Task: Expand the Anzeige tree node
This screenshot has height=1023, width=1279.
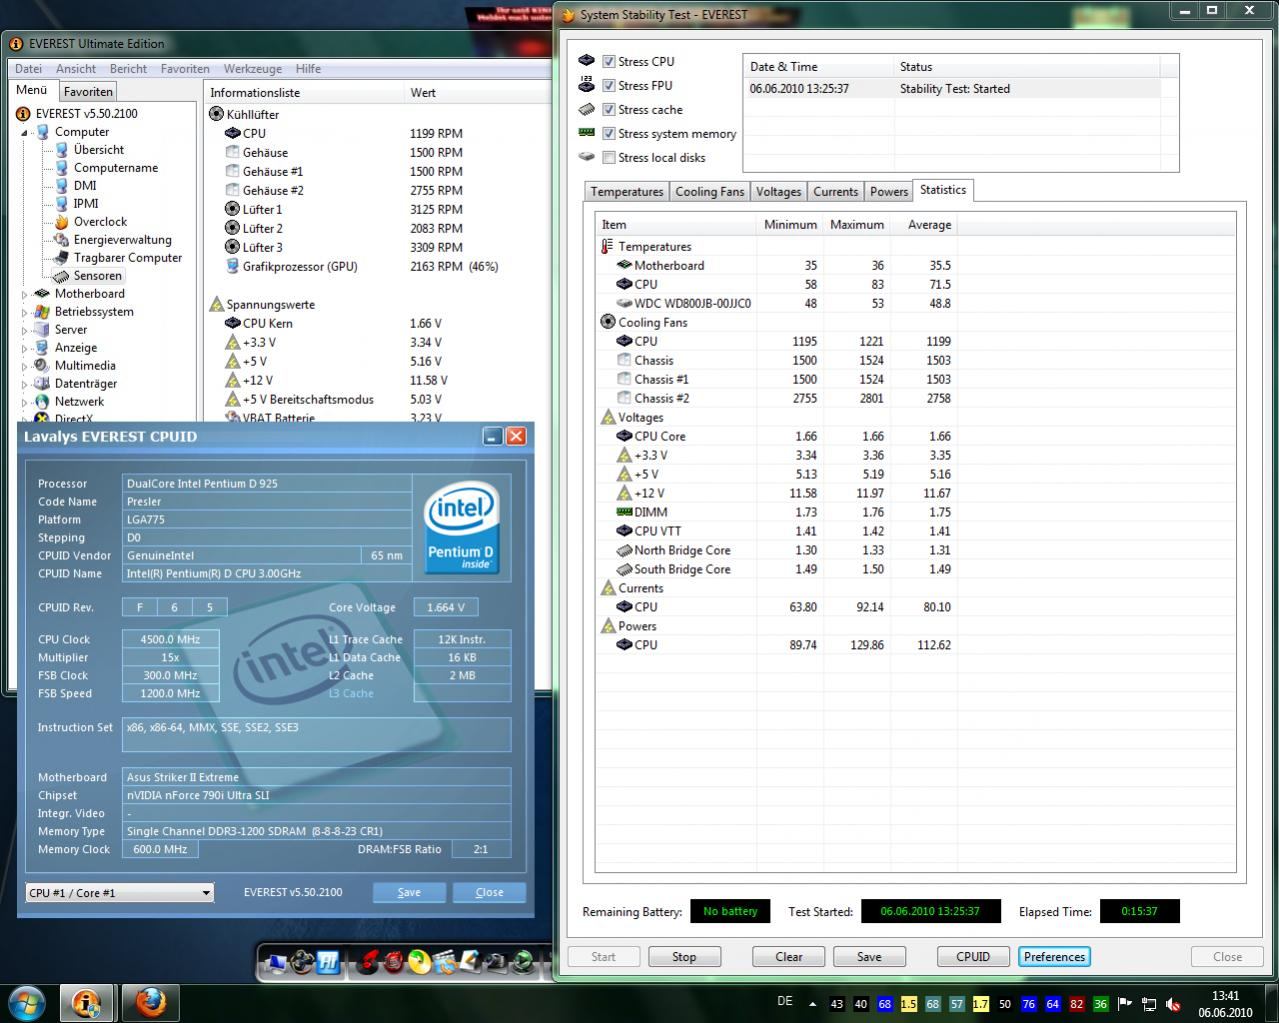Action: coord(24,348)
